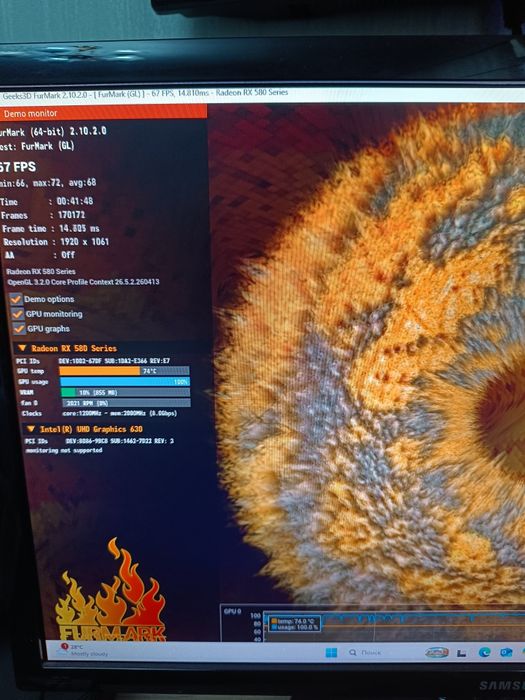Click the min:66, max:72, avg:68 line
525x700 pixels.
[48, 183]
